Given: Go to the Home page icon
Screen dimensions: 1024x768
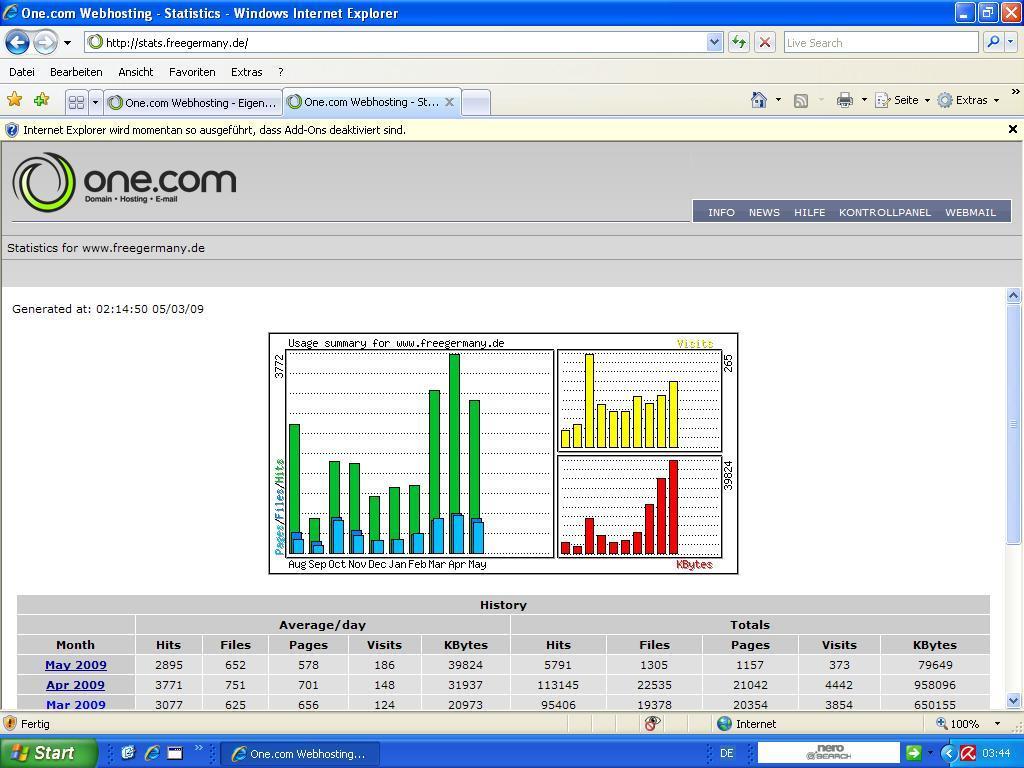Looking at the screenshot, I should [759, 100].
